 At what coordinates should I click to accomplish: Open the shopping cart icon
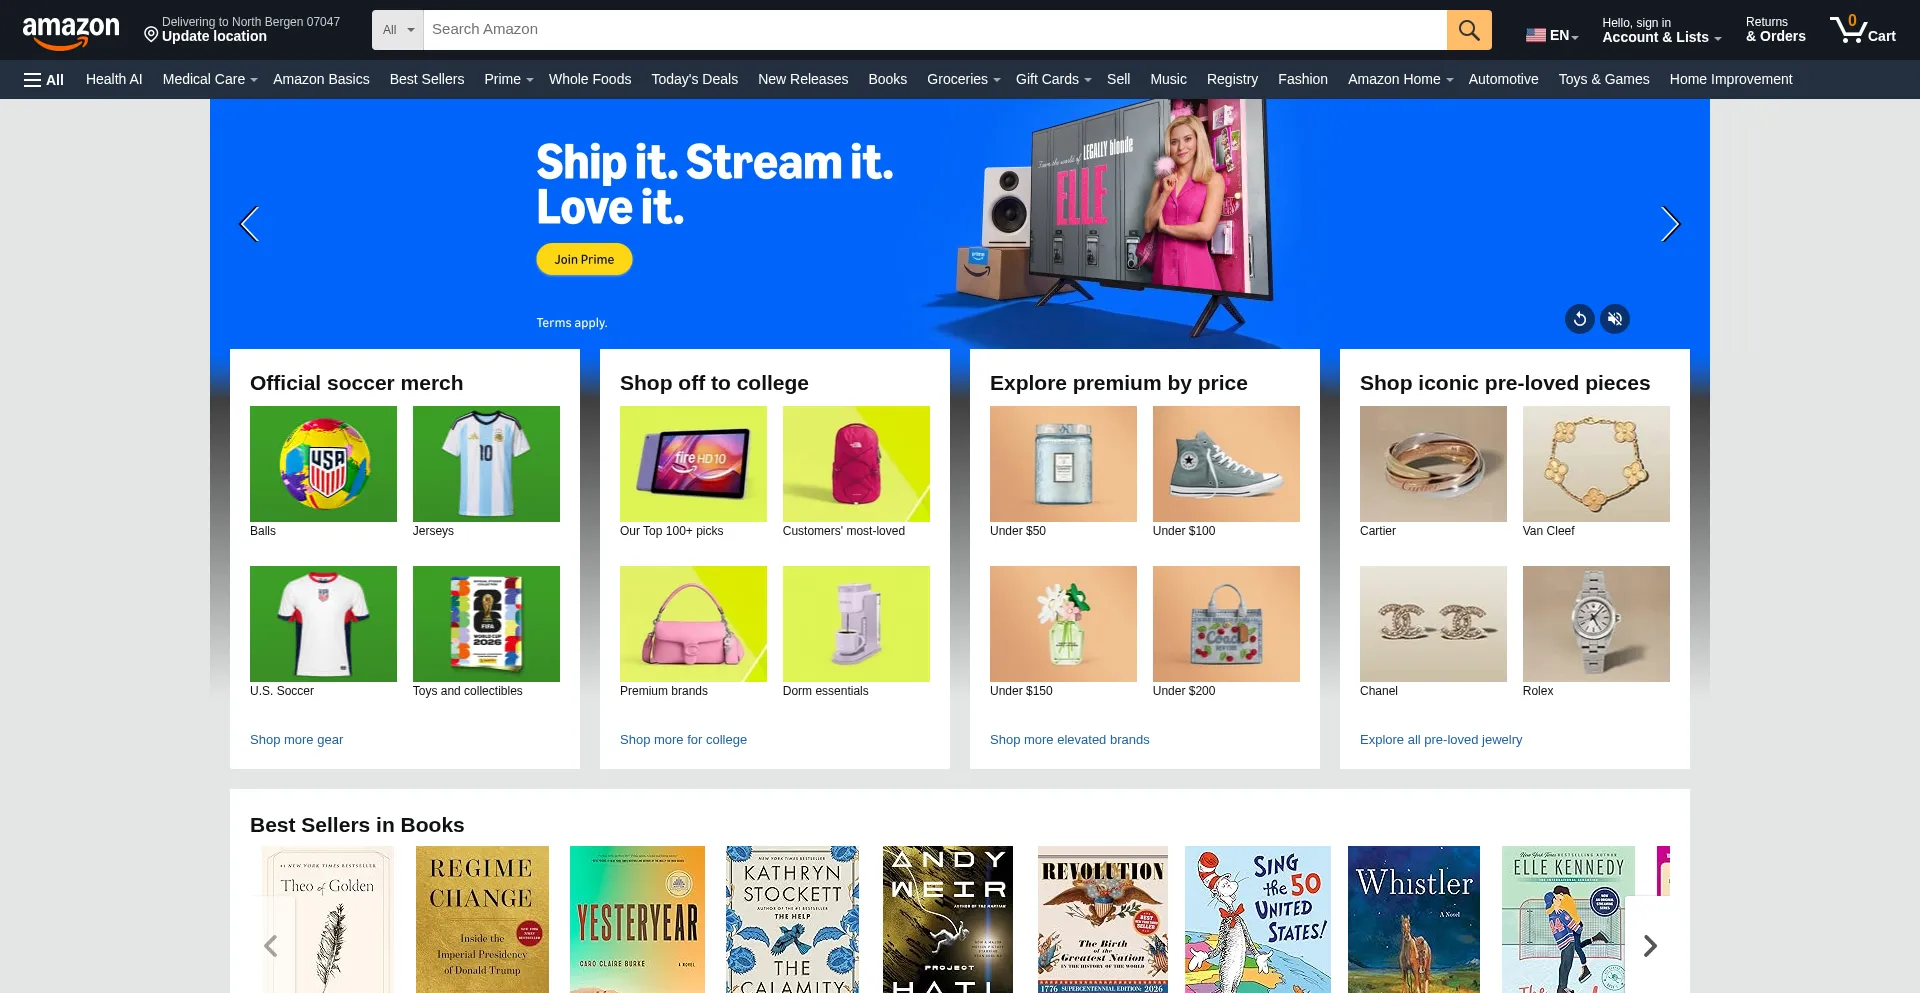tap(1862, 29)
